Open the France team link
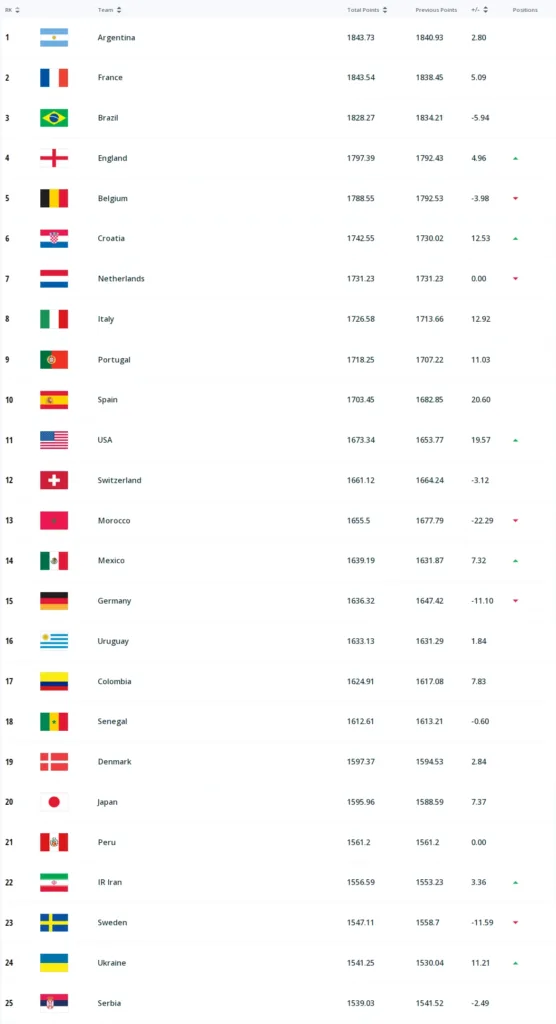Screen dimensions: 556x1024 coord(110,77)
